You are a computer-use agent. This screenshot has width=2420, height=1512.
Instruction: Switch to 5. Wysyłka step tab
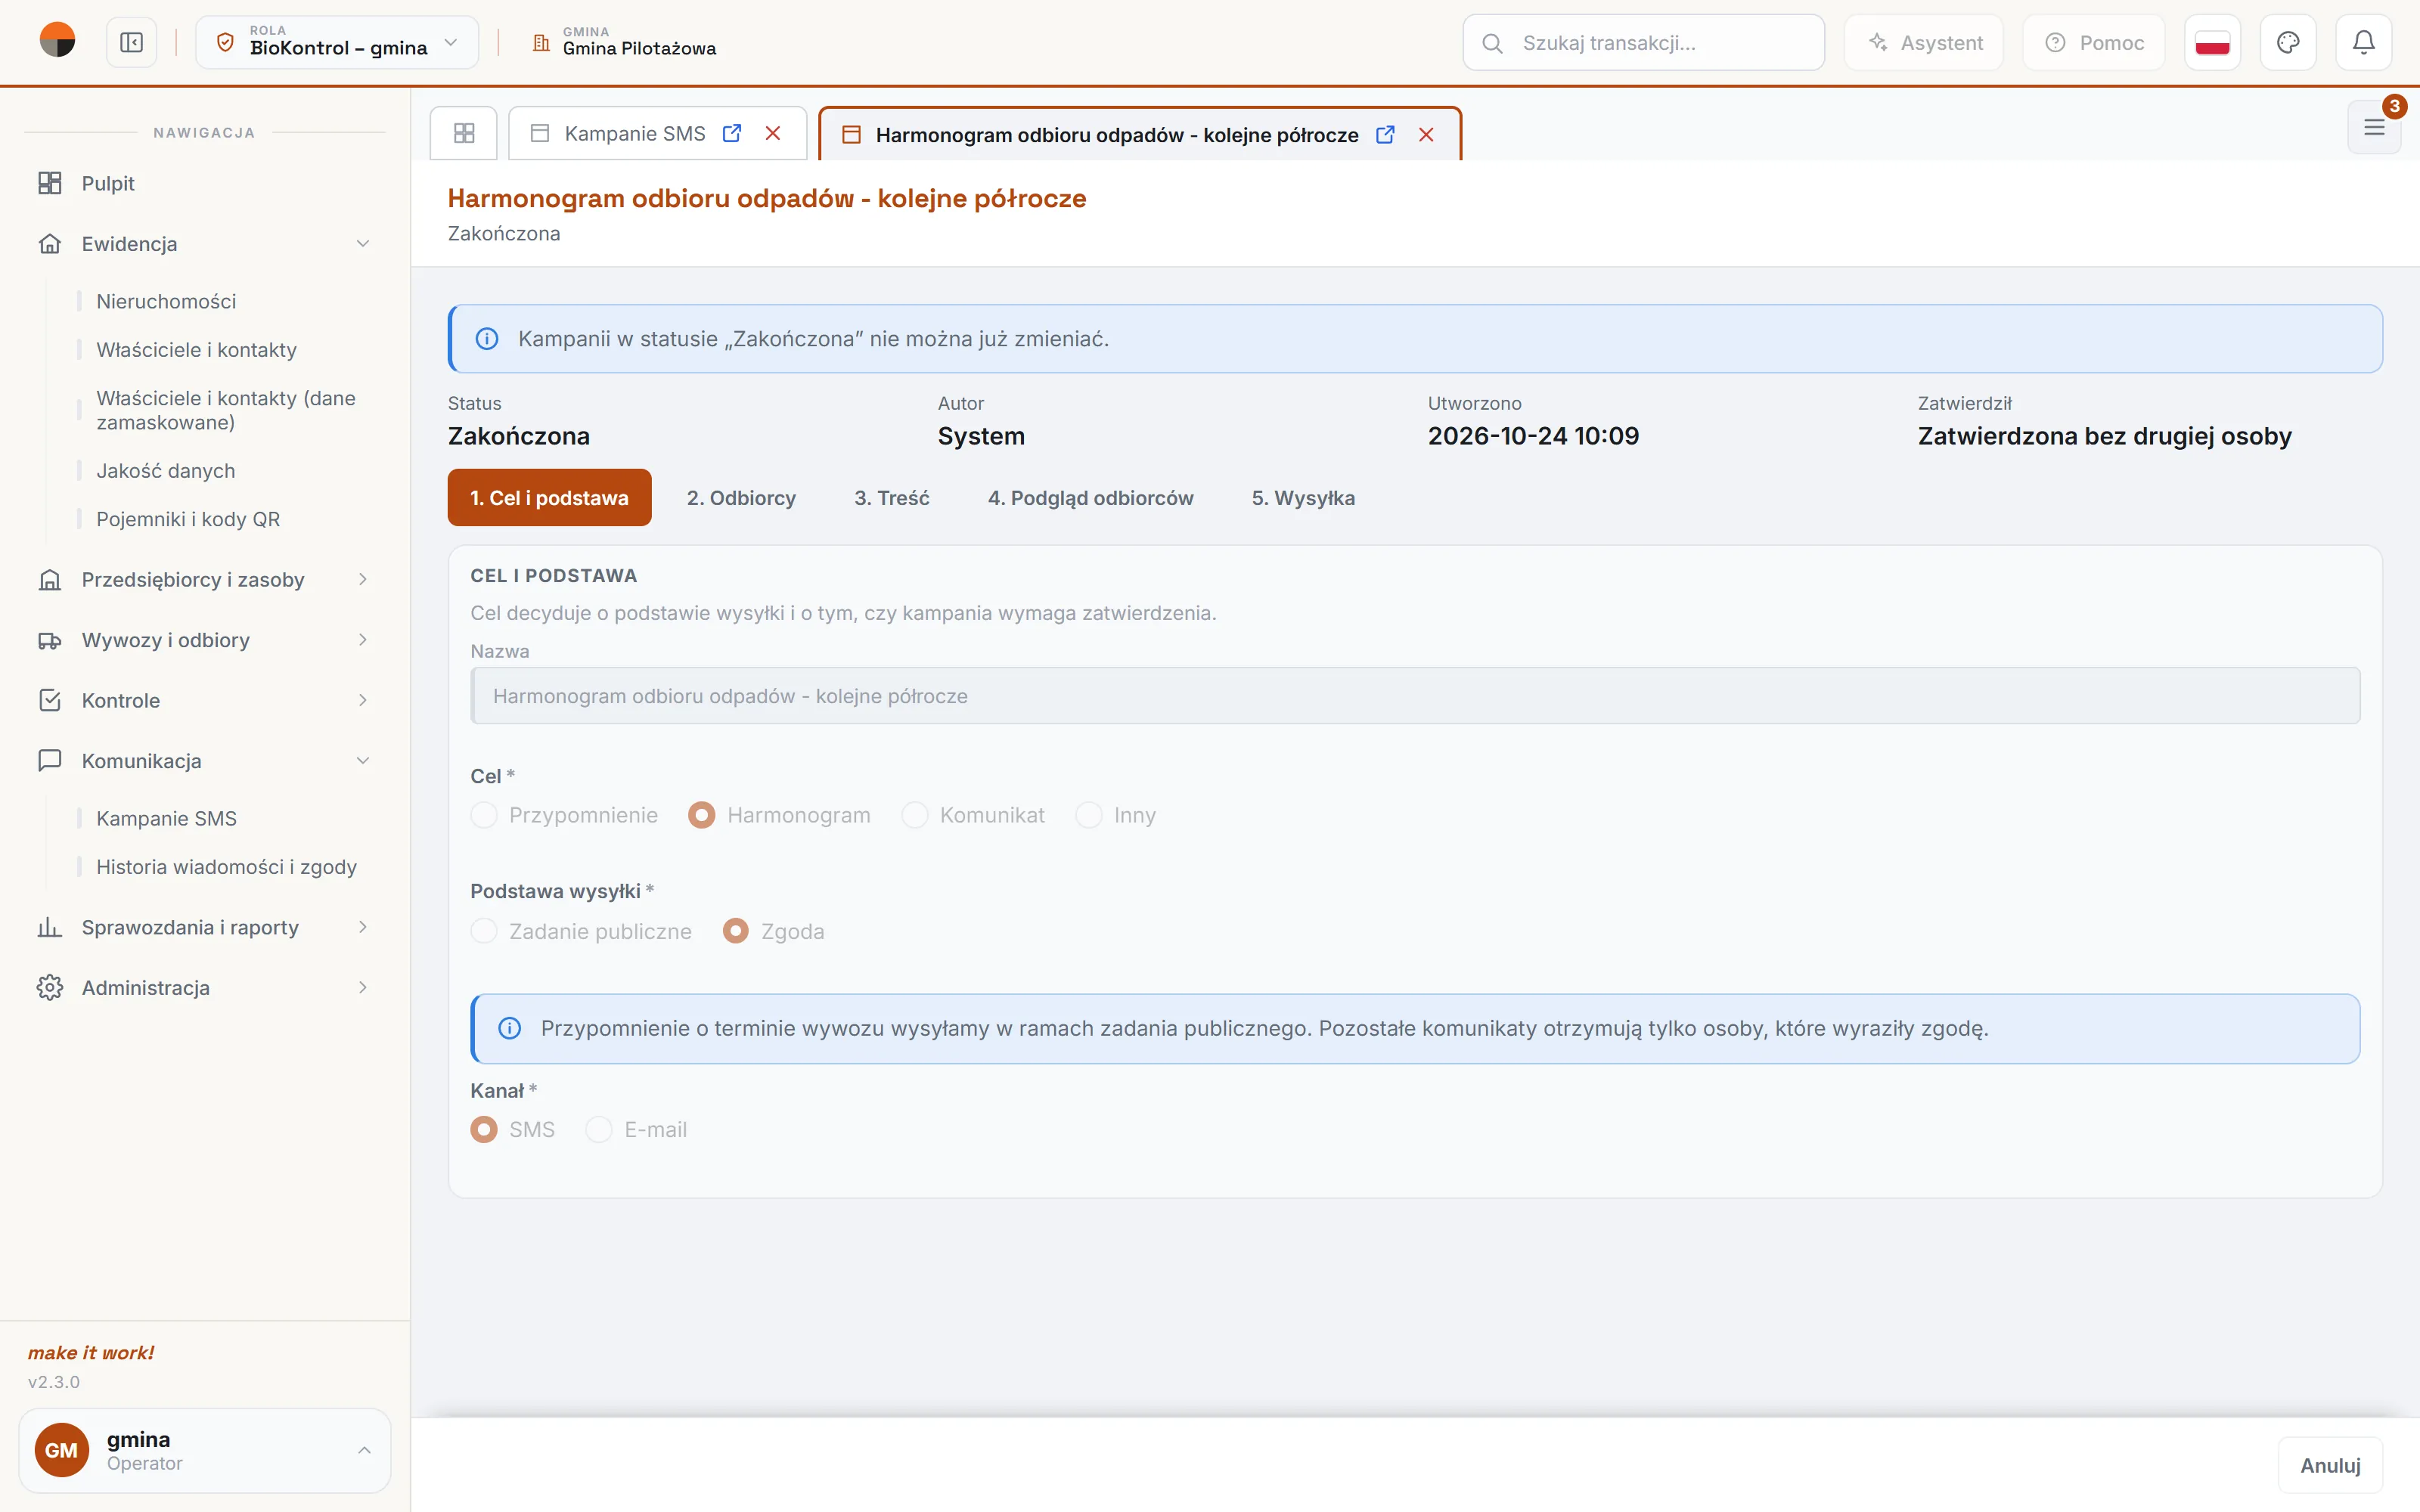[x=1303, y=497]
